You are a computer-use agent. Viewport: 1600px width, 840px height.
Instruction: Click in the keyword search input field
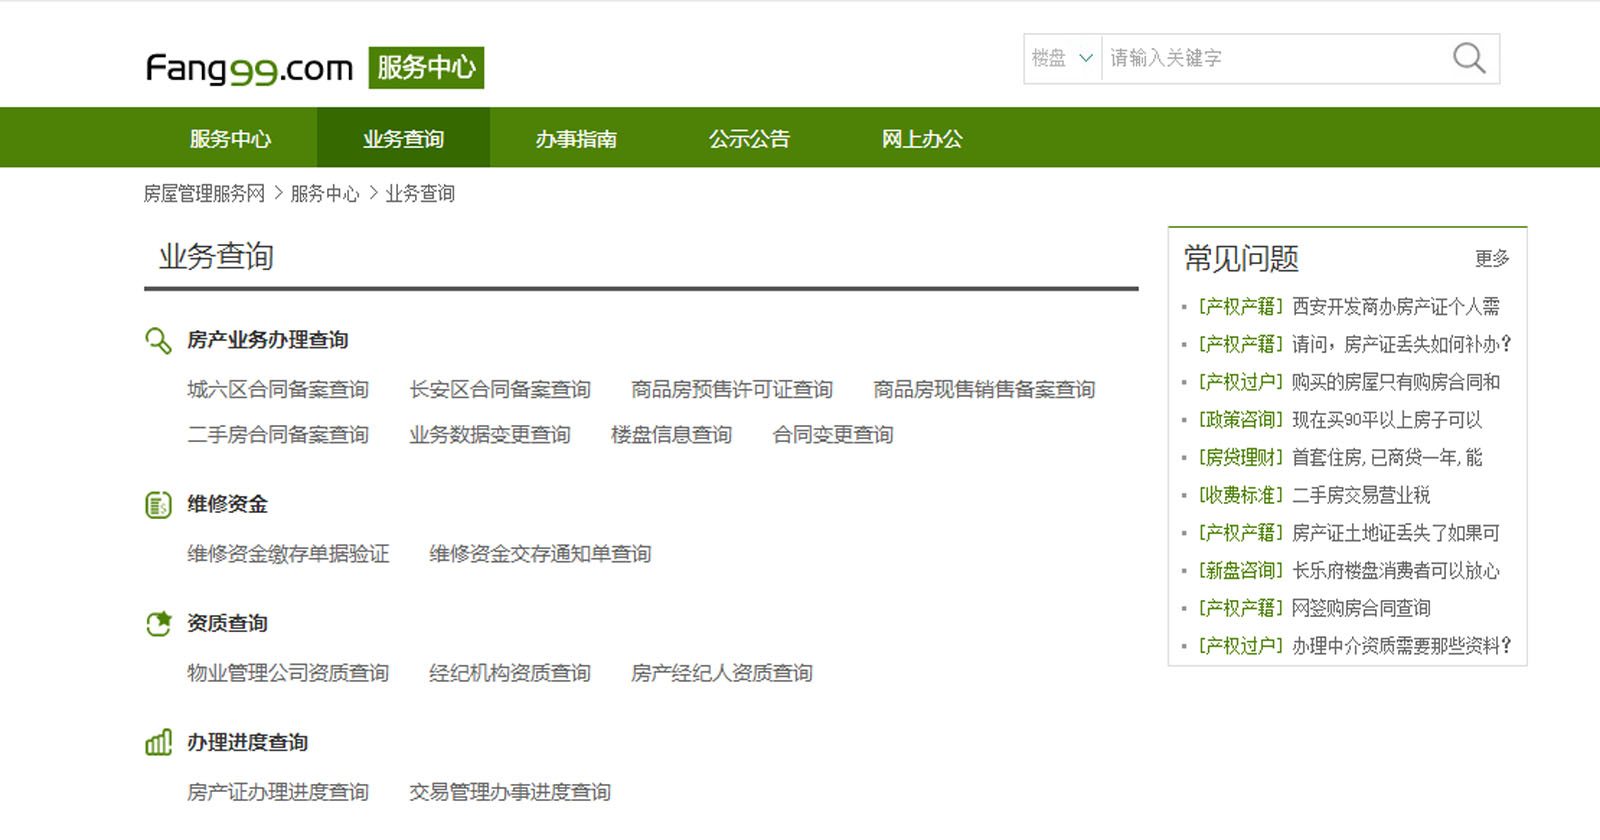click(1270, 59)
